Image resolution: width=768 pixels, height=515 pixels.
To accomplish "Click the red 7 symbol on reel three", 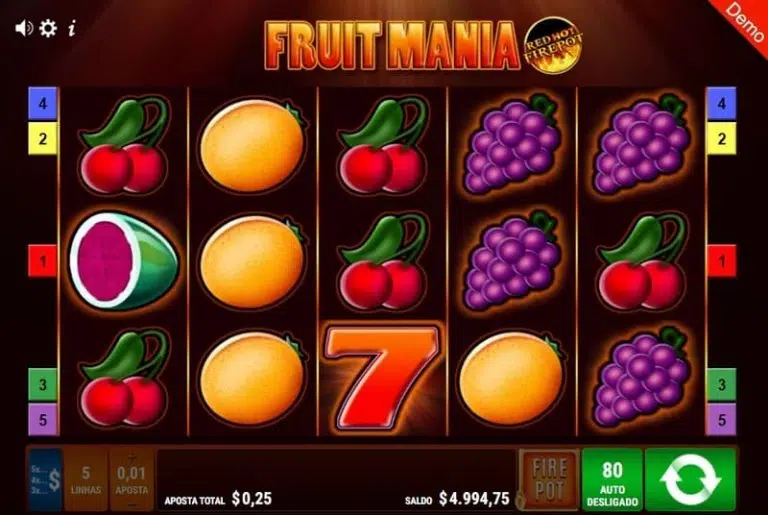I will click(x=382, y=377).
